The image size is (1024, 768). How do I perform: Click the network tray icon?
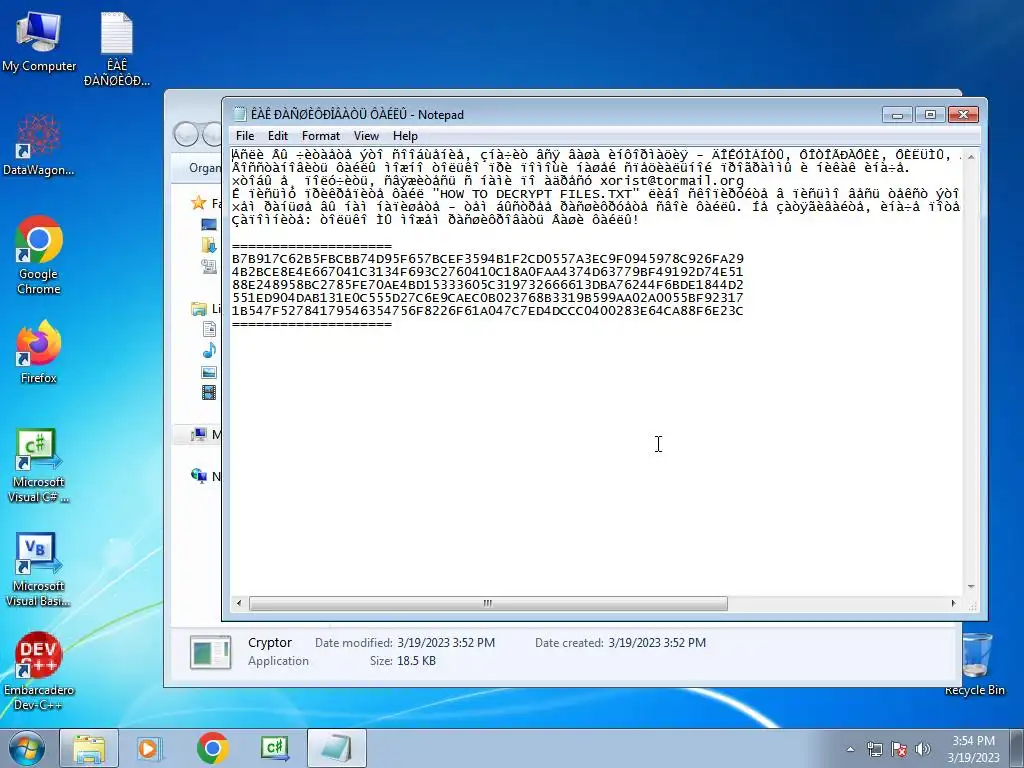[x=874, y=749]
